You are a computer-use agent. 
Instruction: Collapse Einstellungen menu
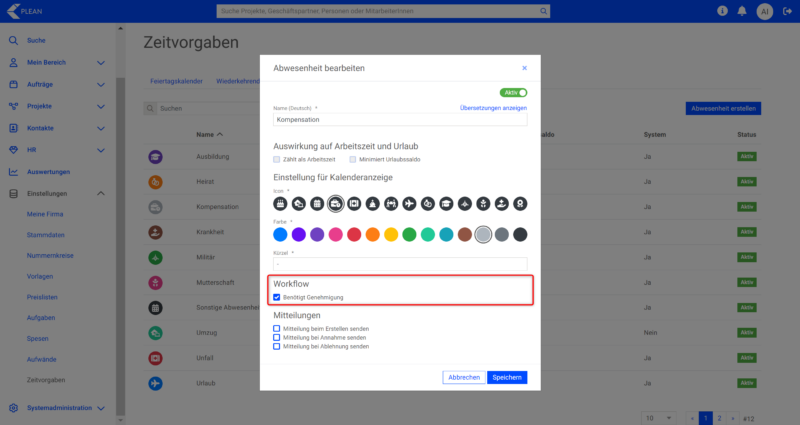click(x=101, y=193)
